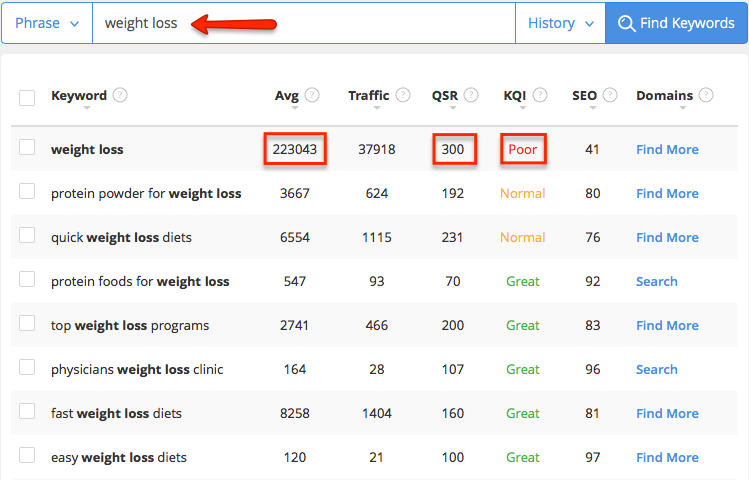Sort by the QSR column arrow

click(453, 108)
